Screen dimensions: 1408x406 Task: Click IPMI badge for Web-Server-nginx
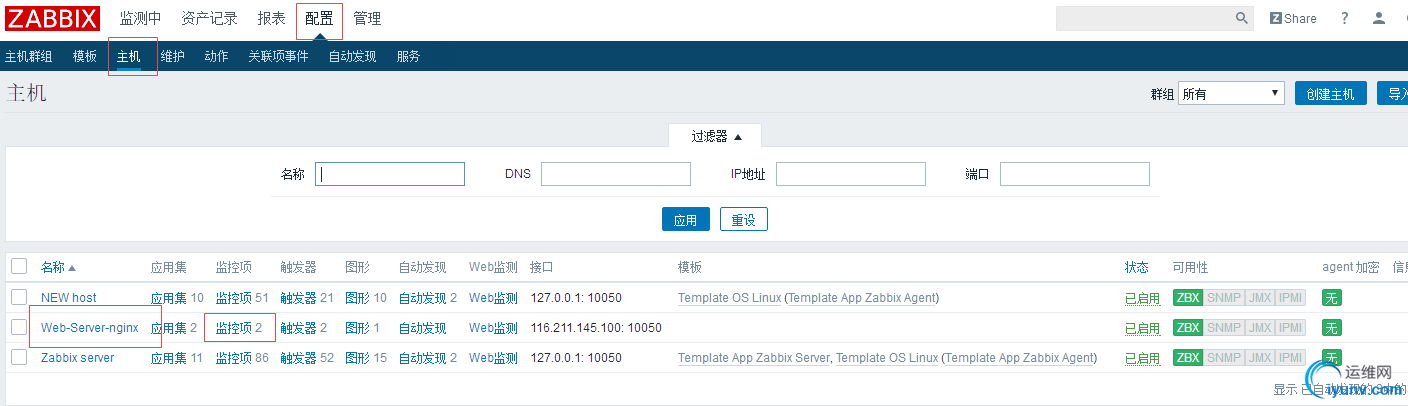(1291, 327)
